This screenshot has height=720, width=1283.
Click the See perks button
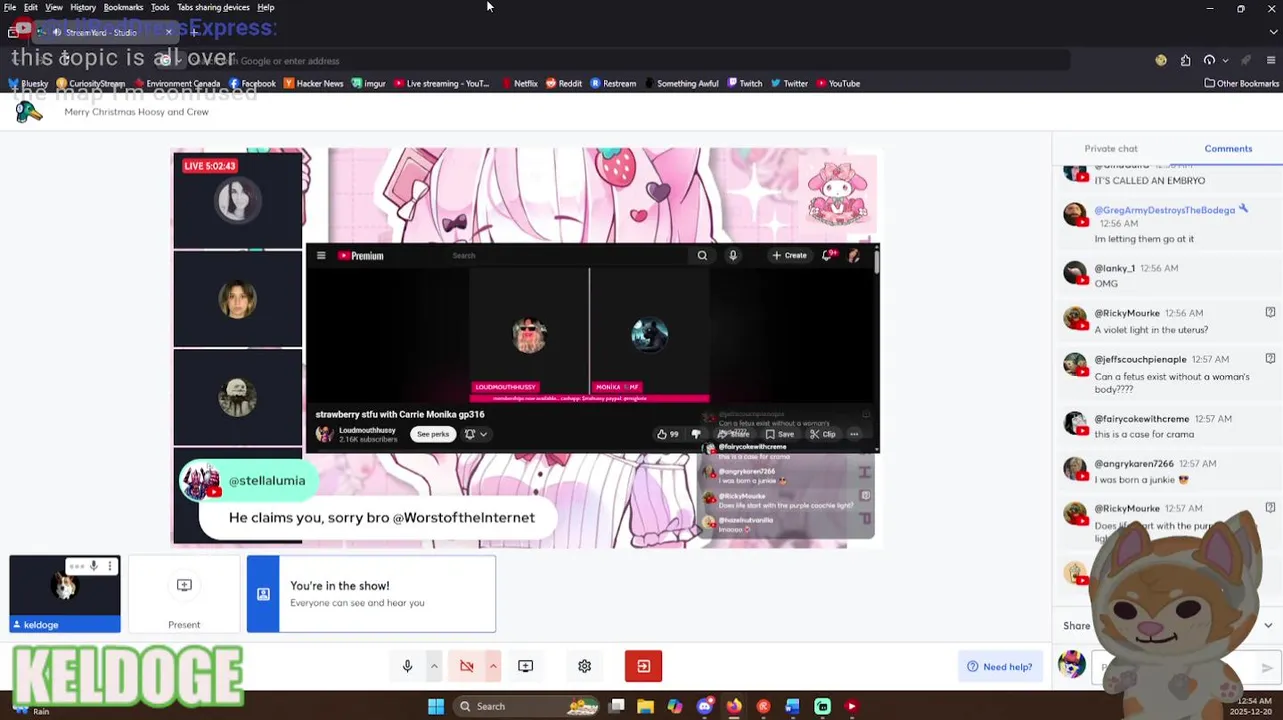[433, 434]
